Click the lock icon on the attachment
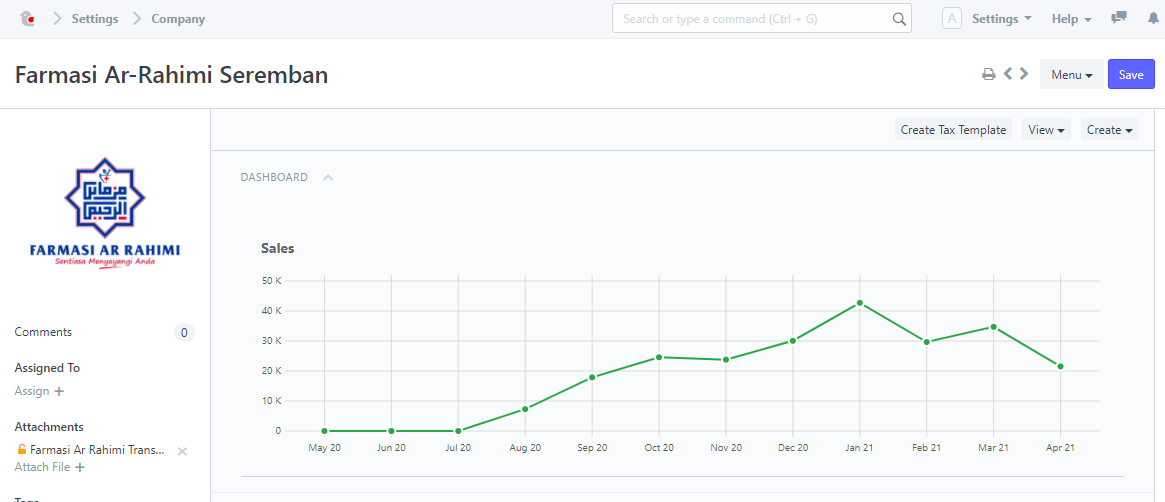 point(22,449)
